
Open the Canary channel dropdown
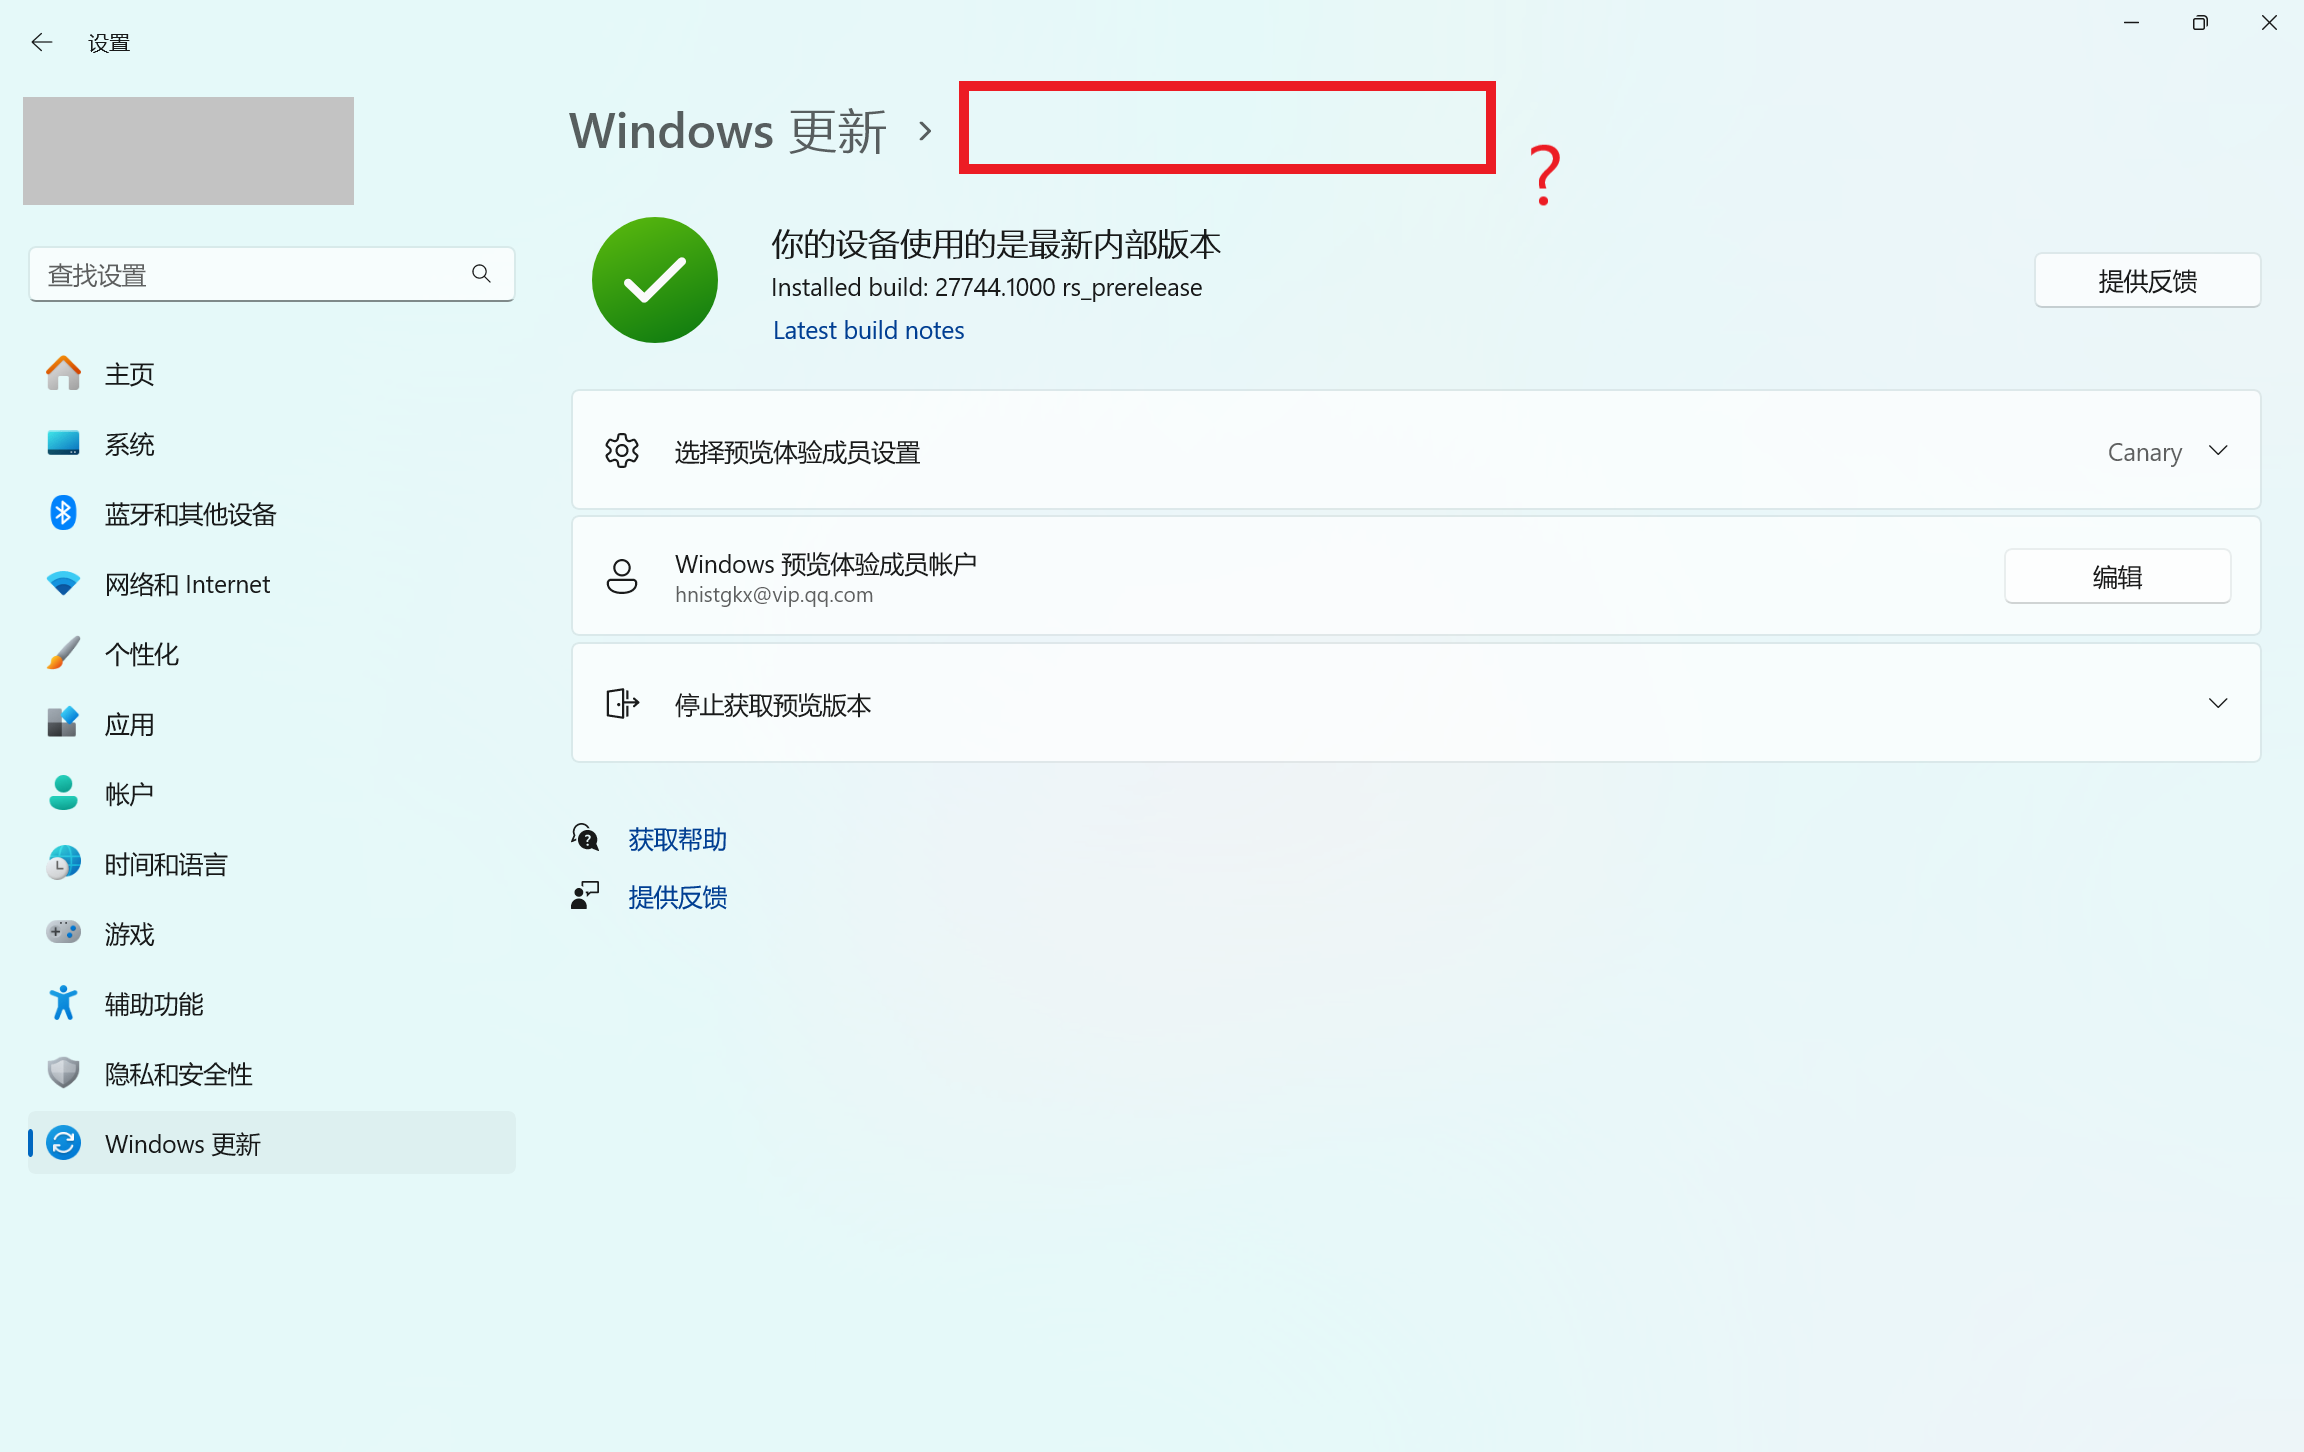[2166, 452]
